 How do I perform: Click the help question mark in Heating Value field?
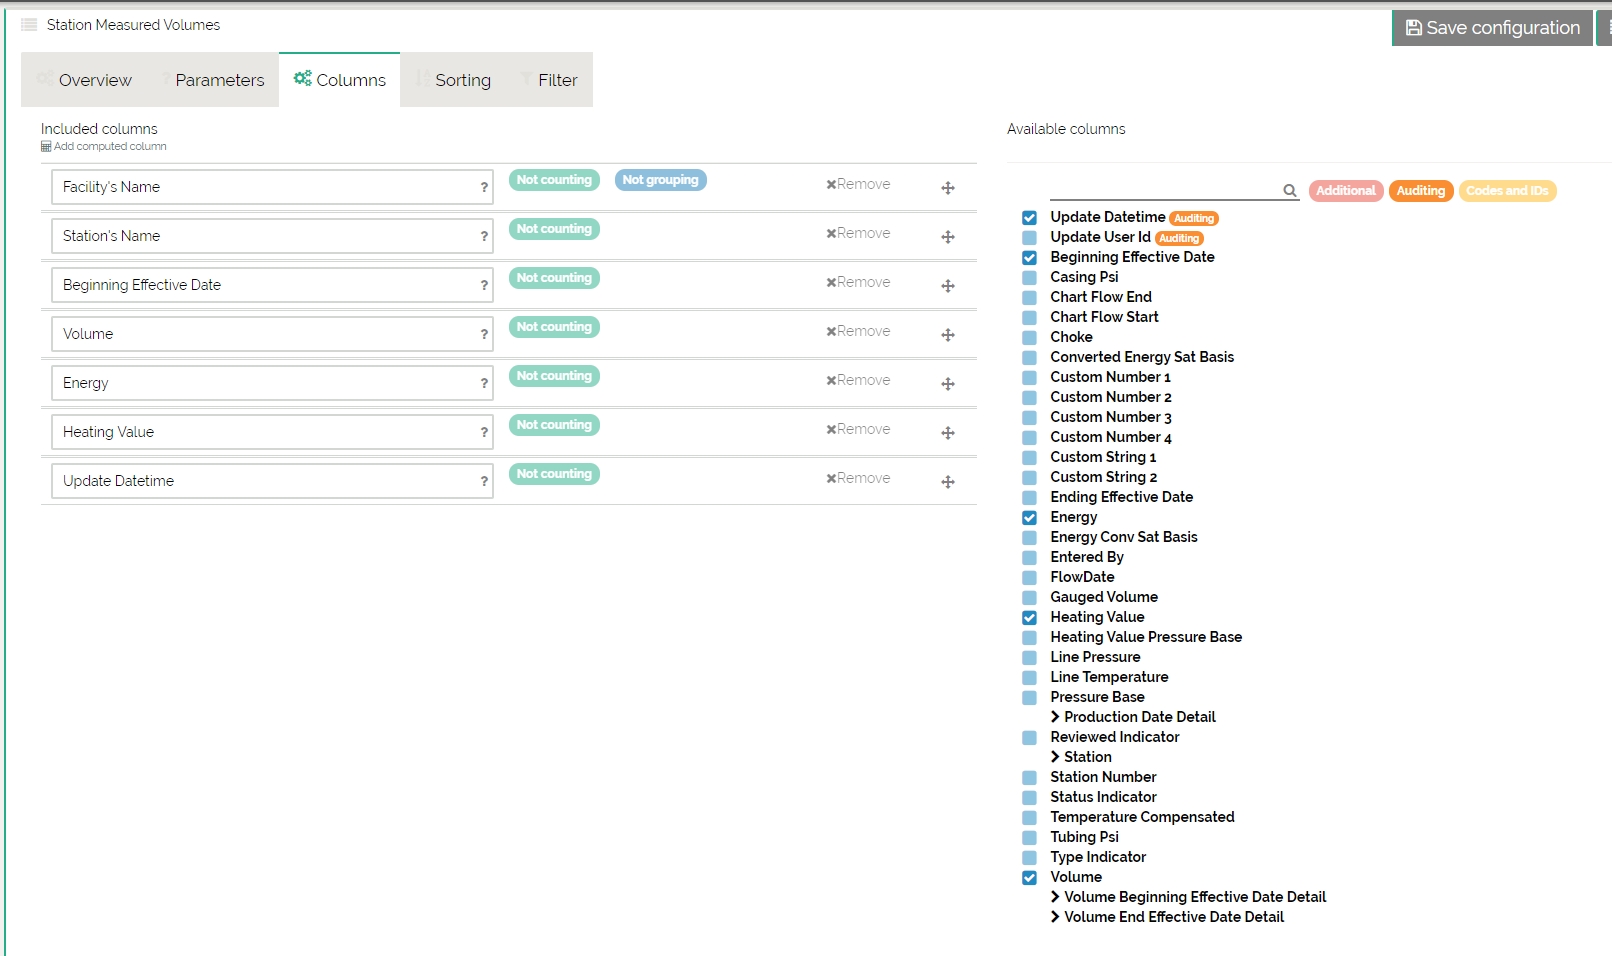tap(484, 432)
